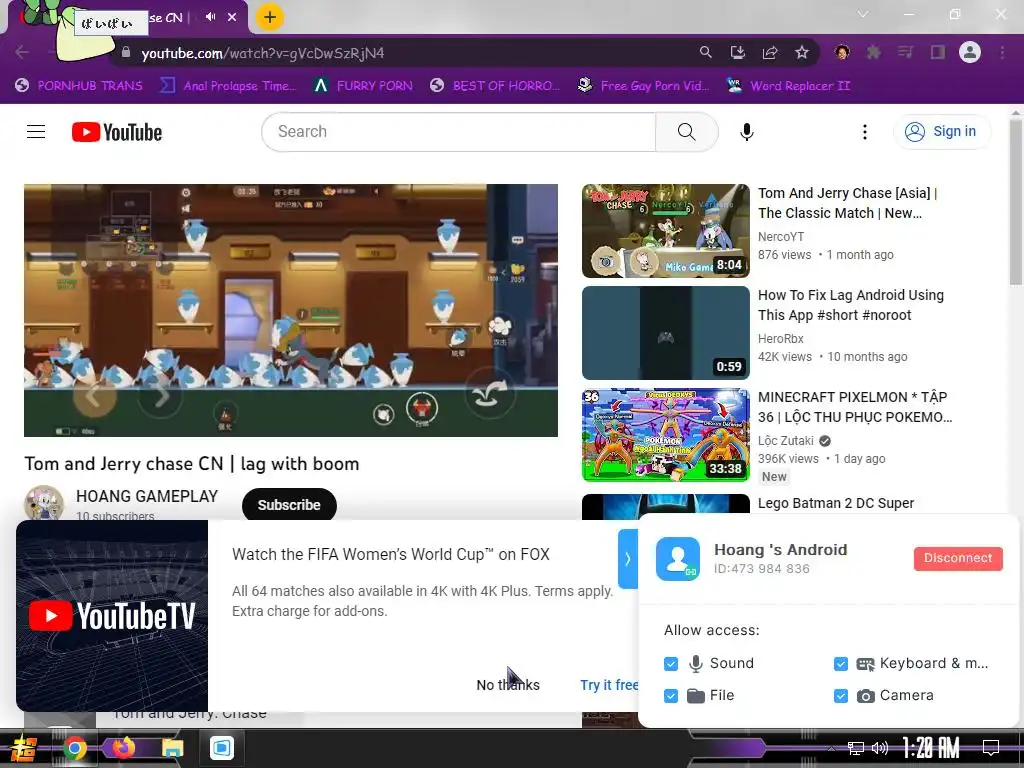Click the Disconnect button for Hoang's Android

pos(958,558)
